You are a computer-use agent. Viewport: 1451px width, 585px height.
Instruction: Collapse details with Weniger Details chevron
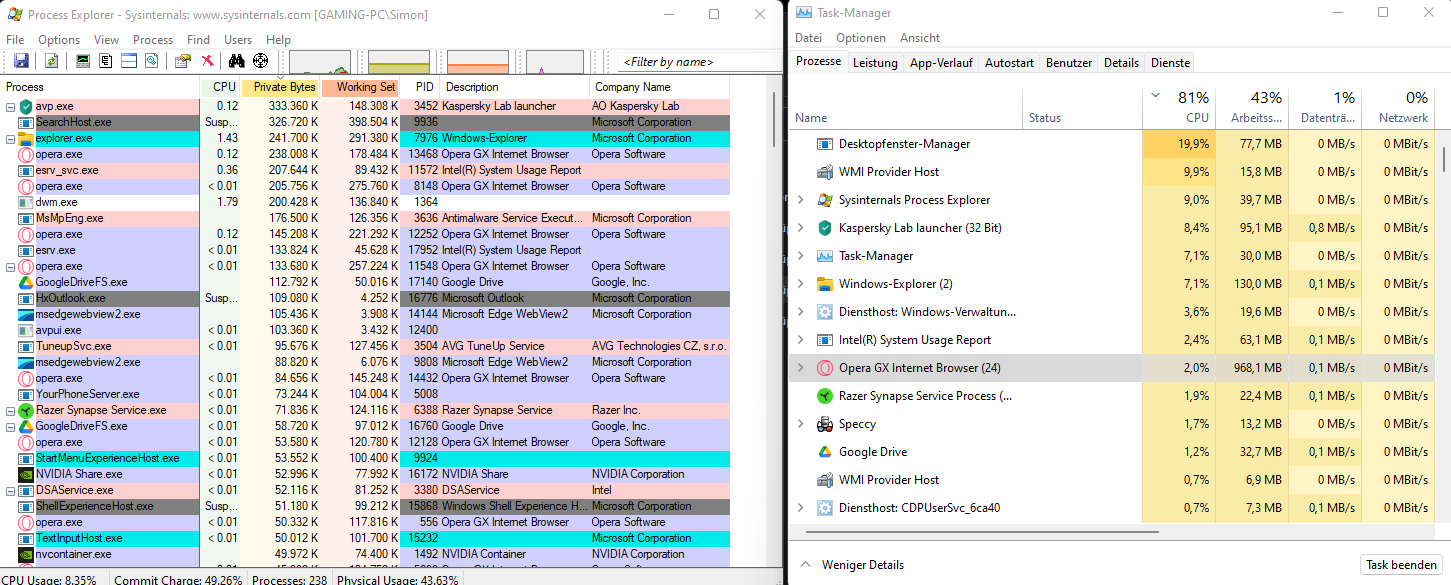806,565
